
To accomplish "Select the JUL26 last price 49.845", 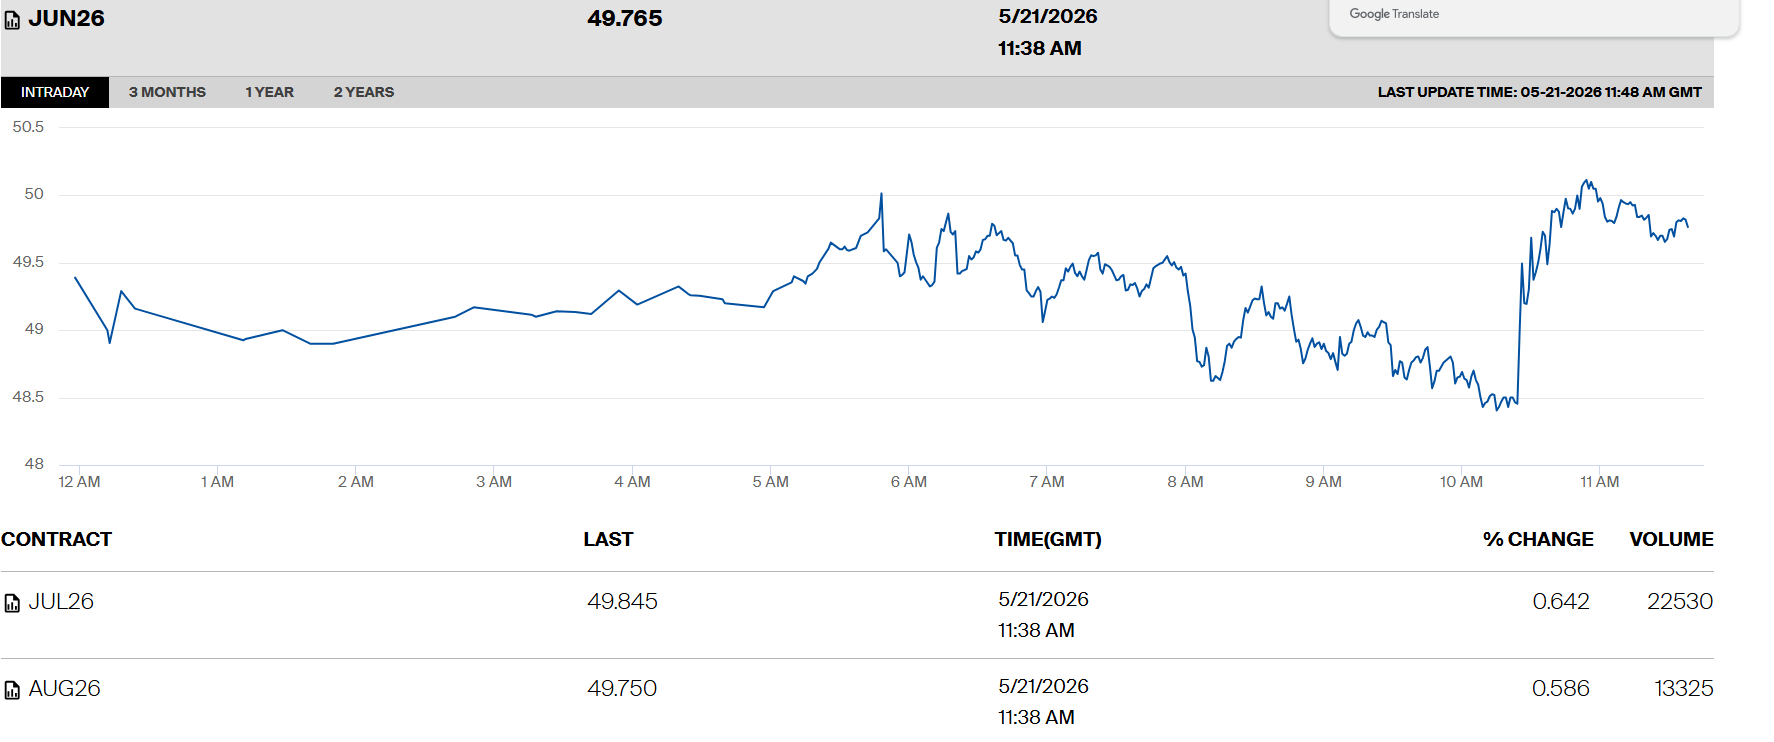I will 622,601.
